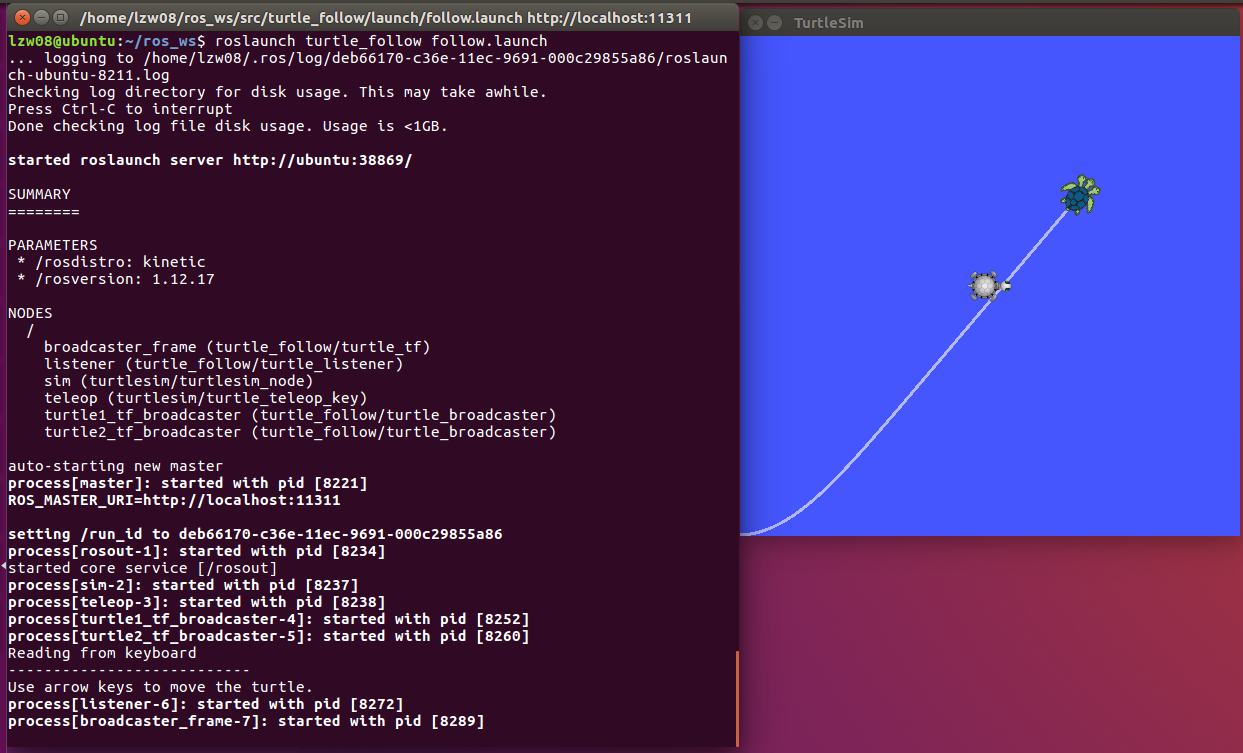Click the broadcaster_frame node line
The height and width of the screenshot is (753, 1243).
pos(237,347)
